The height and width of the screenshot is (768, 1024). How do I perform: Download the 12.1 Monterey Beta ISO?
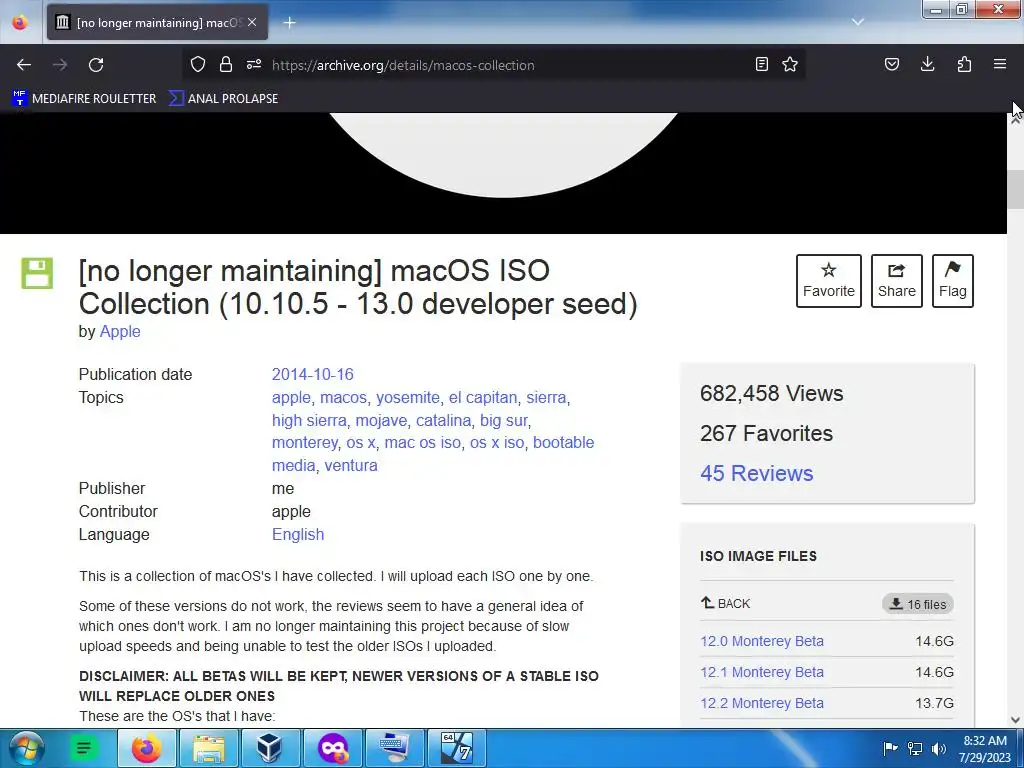coord(761,672)
